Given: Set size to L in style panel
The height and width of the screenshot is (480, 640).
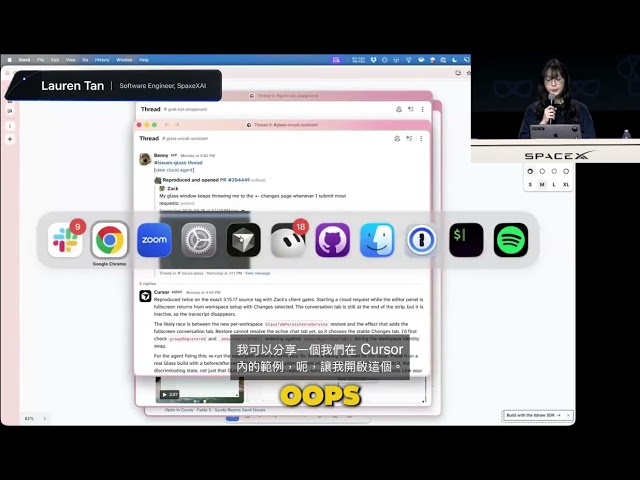Looking at the screenshot, I should [554, 184].
